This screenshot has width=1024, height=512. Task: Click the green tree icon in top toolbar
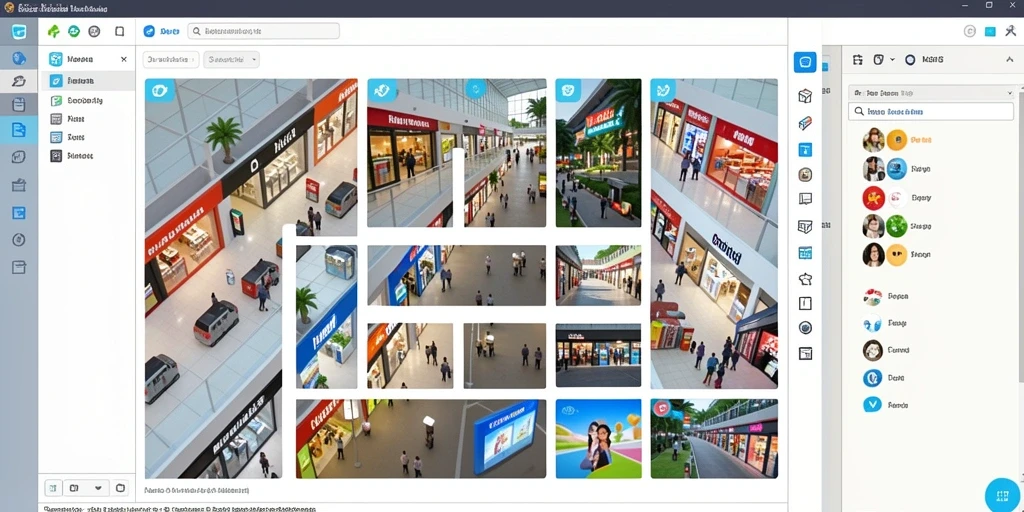[54, 31]
